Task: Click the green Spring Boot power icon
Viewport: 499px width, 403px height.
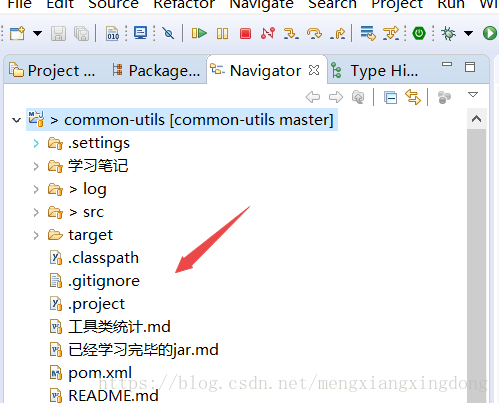Action: [419, 33]
